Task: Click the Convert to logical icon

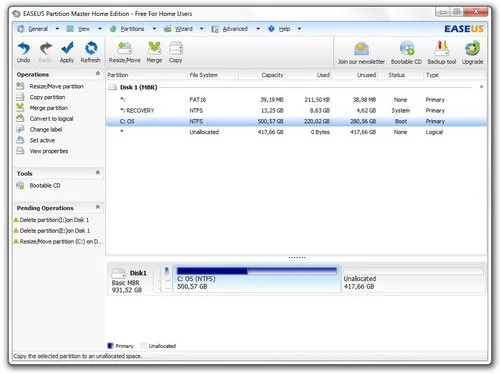Action: [20, 118]
